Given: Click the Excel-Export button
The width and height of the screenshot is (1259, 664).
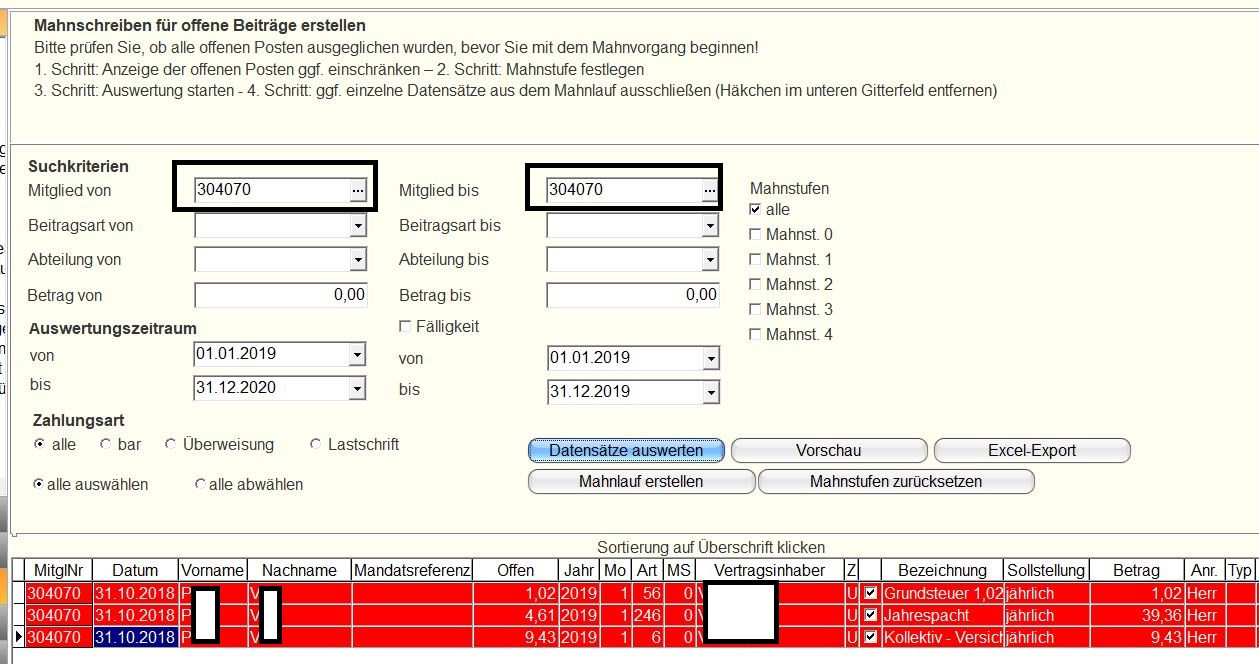Looking at the screenshot, I should 1031,450.
